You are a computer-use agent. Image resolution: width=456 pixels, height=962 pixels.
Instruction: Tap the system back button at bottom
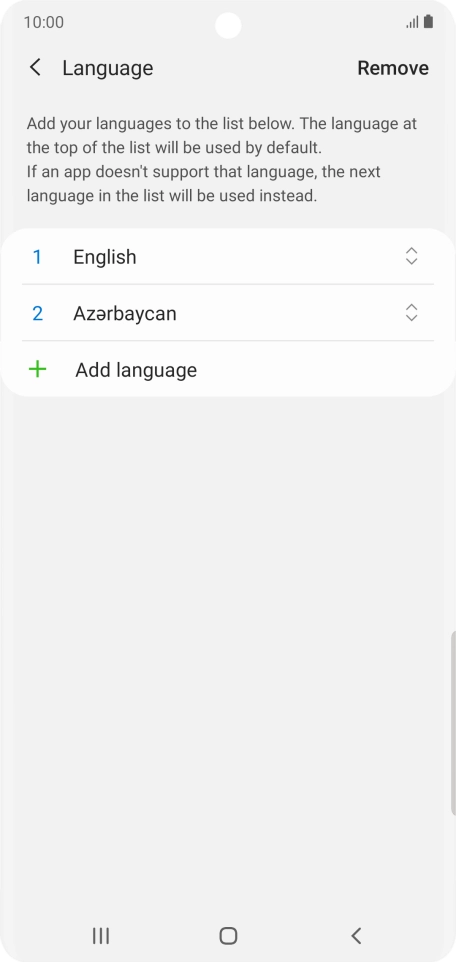coord(356,936)
